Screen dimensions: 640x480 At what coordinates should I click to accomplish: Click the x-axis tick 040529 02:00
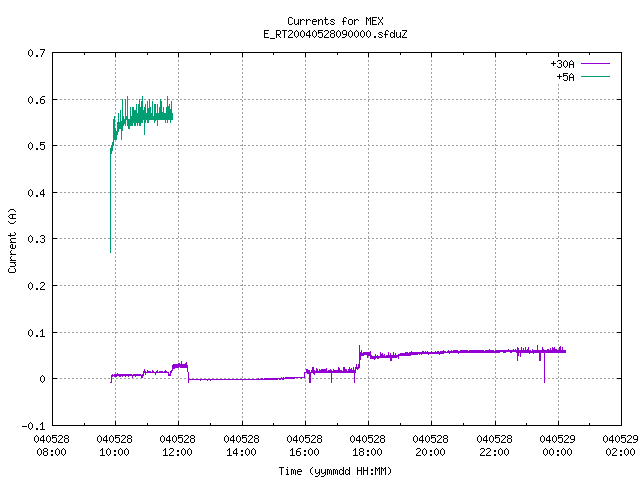(620, 446)
